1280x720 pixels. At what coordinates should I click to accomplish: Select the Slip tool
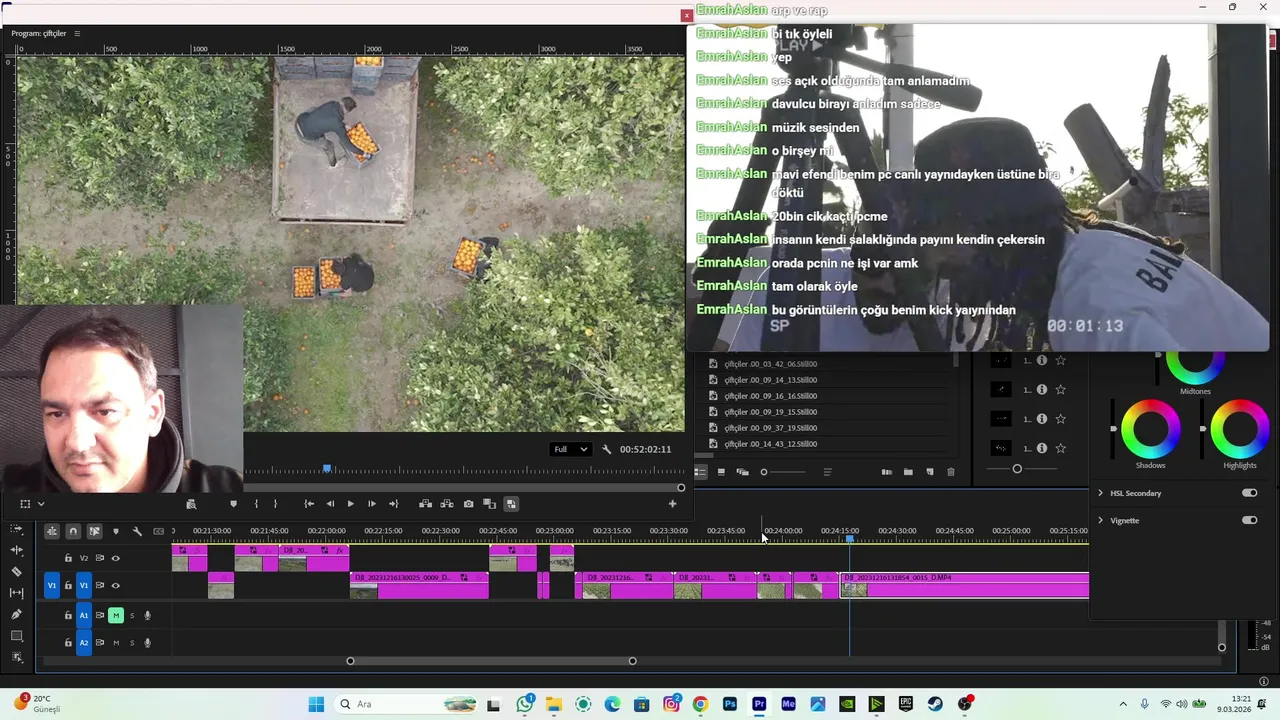pyautogui.click(x=16, y=593)
